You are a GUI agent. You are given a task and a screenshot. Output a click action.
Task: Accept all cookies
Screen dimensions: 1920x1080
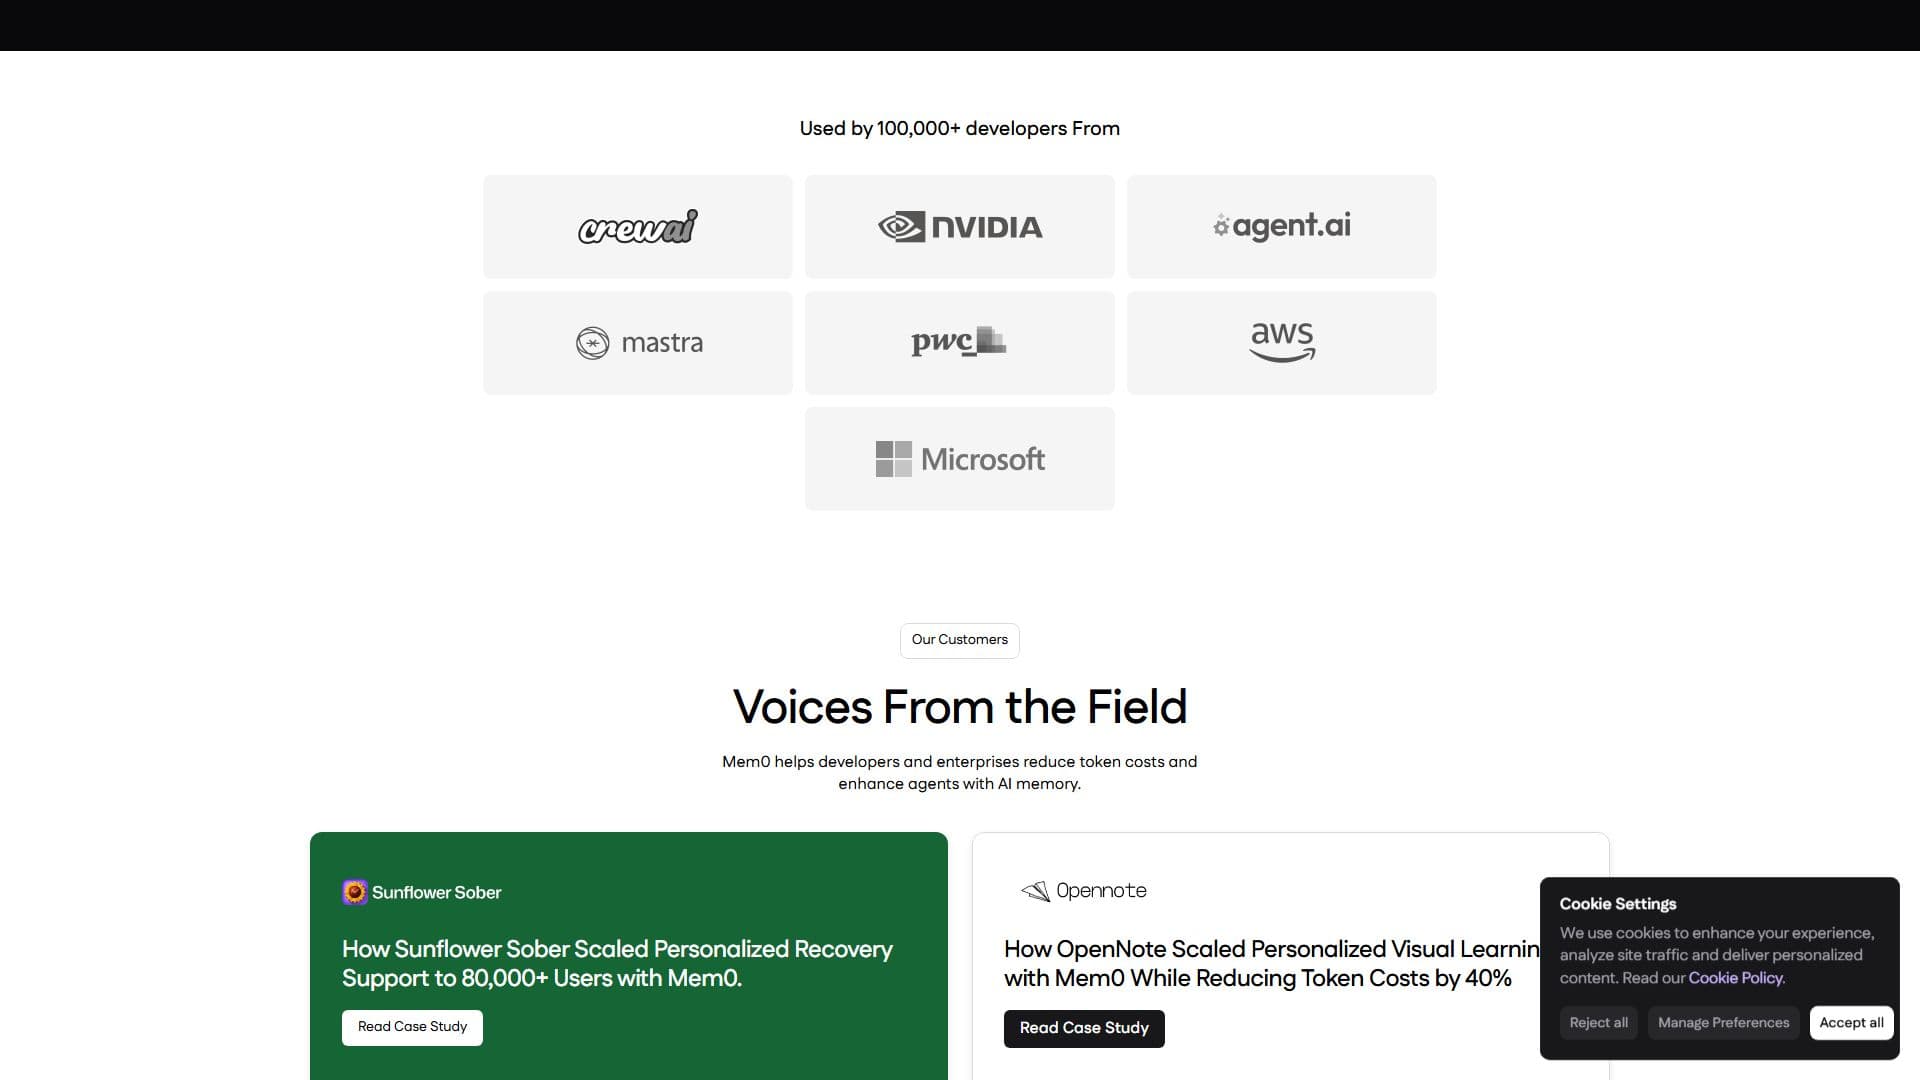coord(1852,1023)
